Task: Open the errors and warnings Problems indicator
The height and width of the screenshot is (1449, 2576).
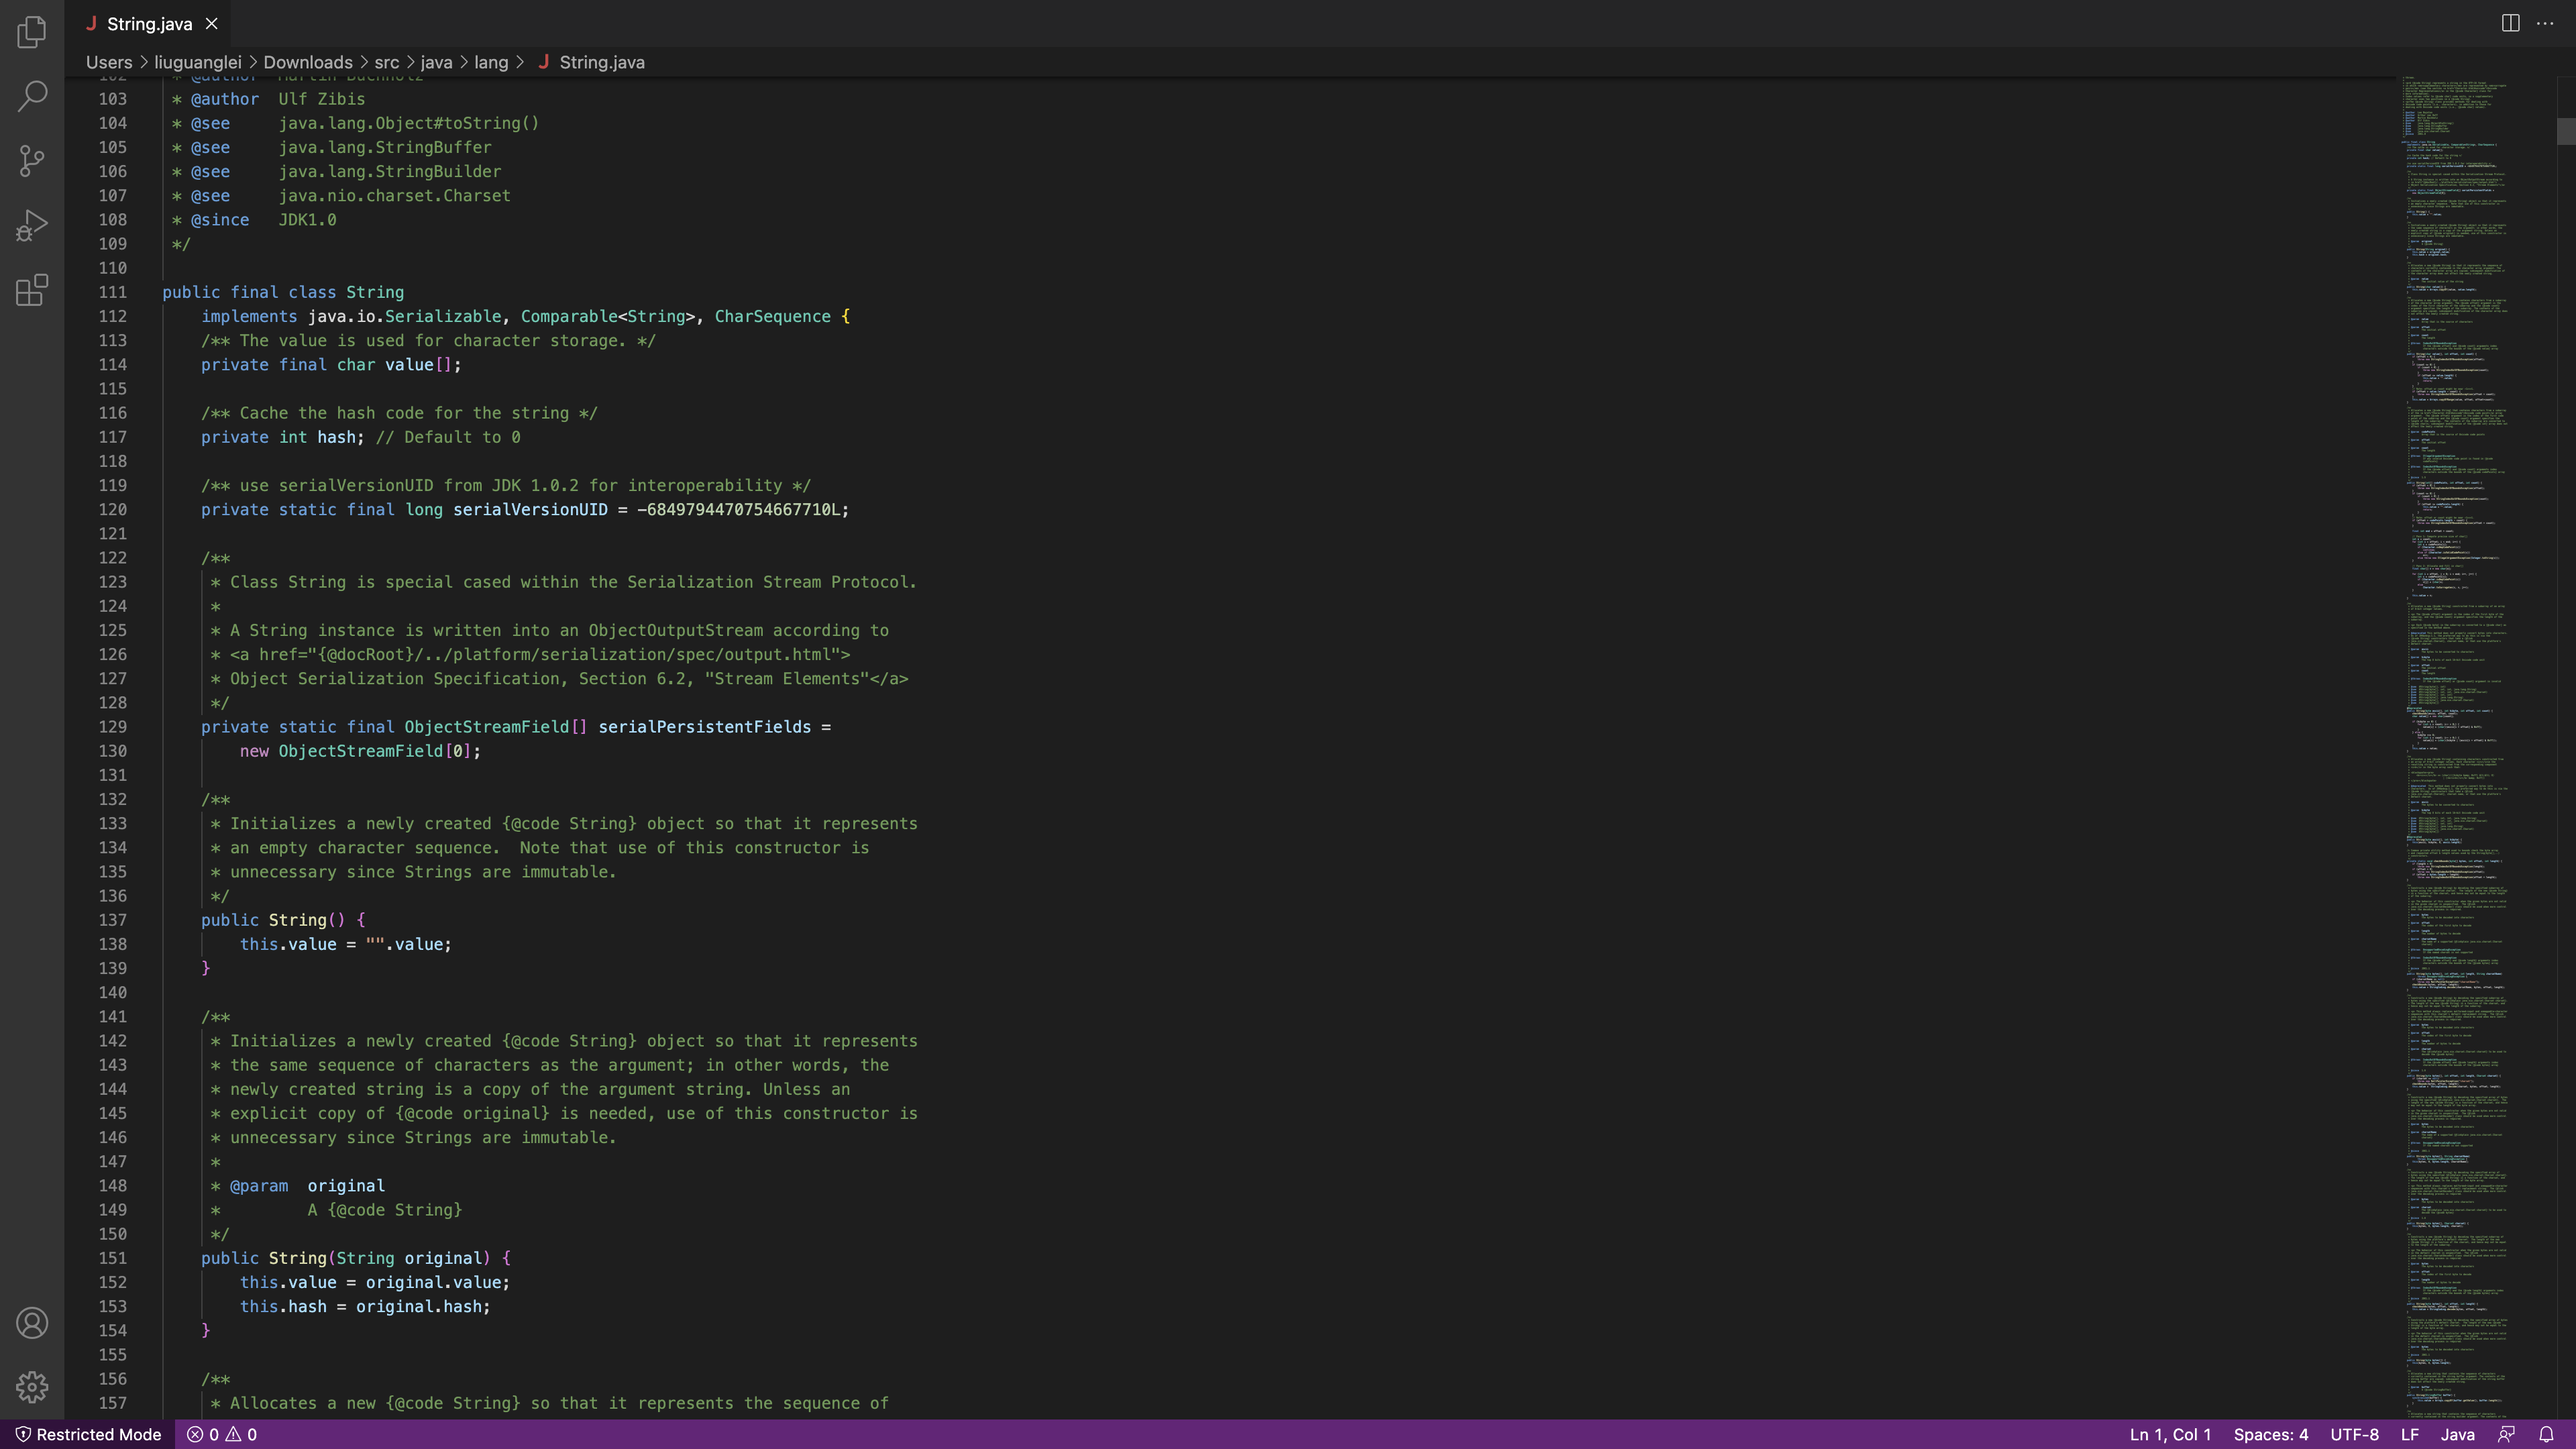Action: click(222, 1434)
